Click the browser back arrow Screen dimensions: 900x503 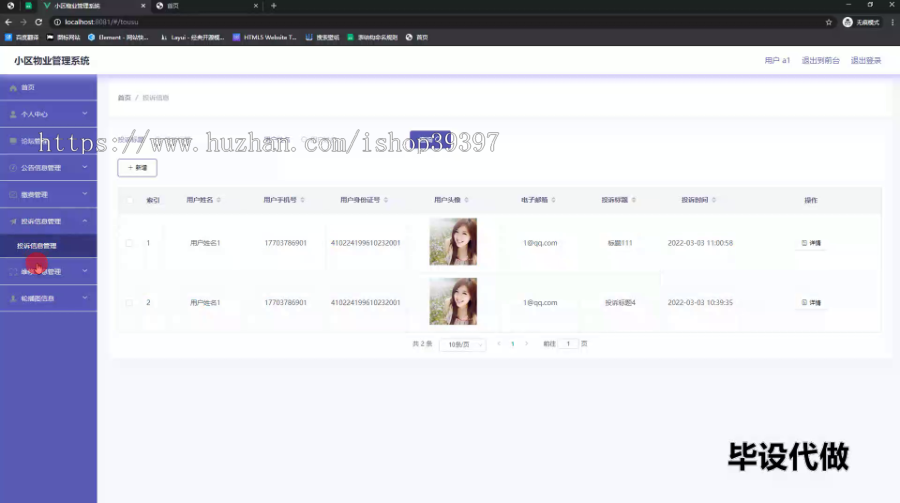[x=8, y=22]
